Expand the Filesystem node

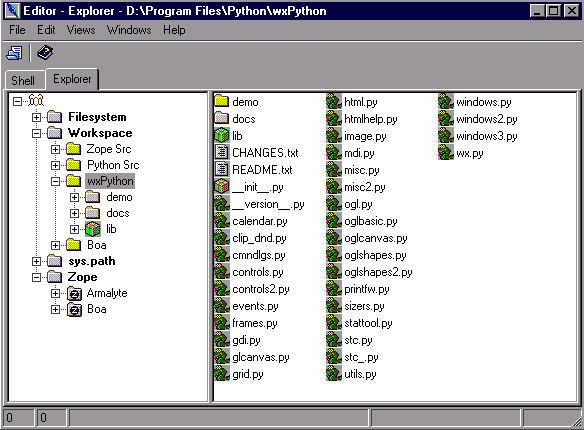click(36, 117)
